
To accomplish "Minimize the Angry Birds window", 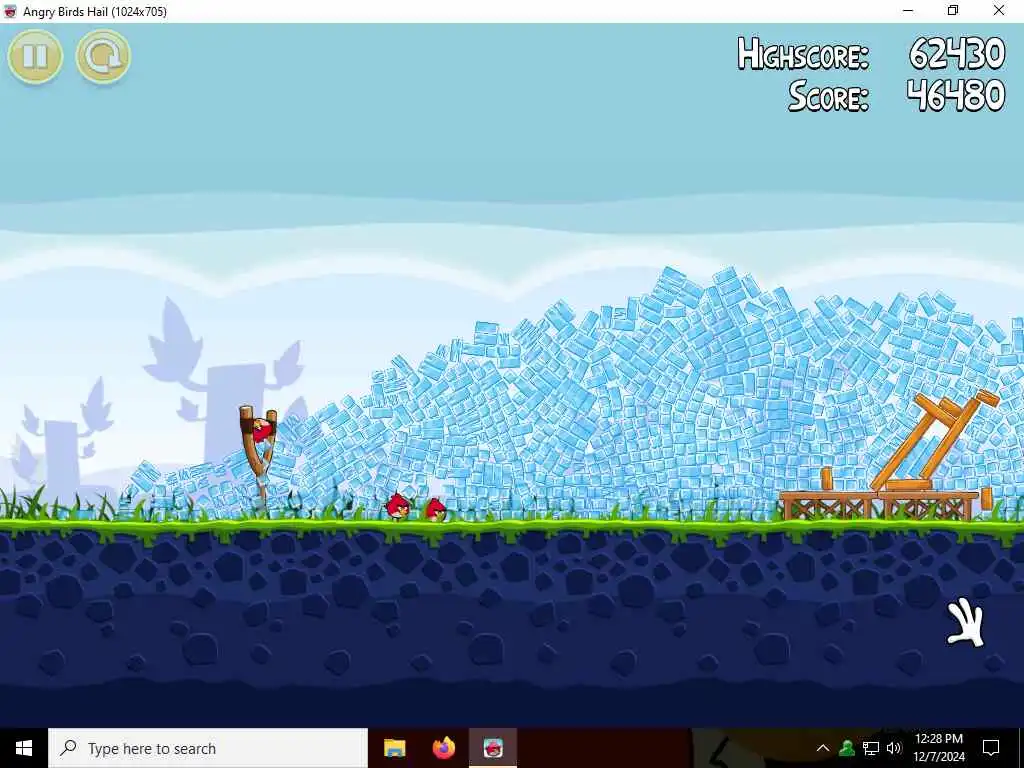I will pyautogui.click(x=908, y=10).
